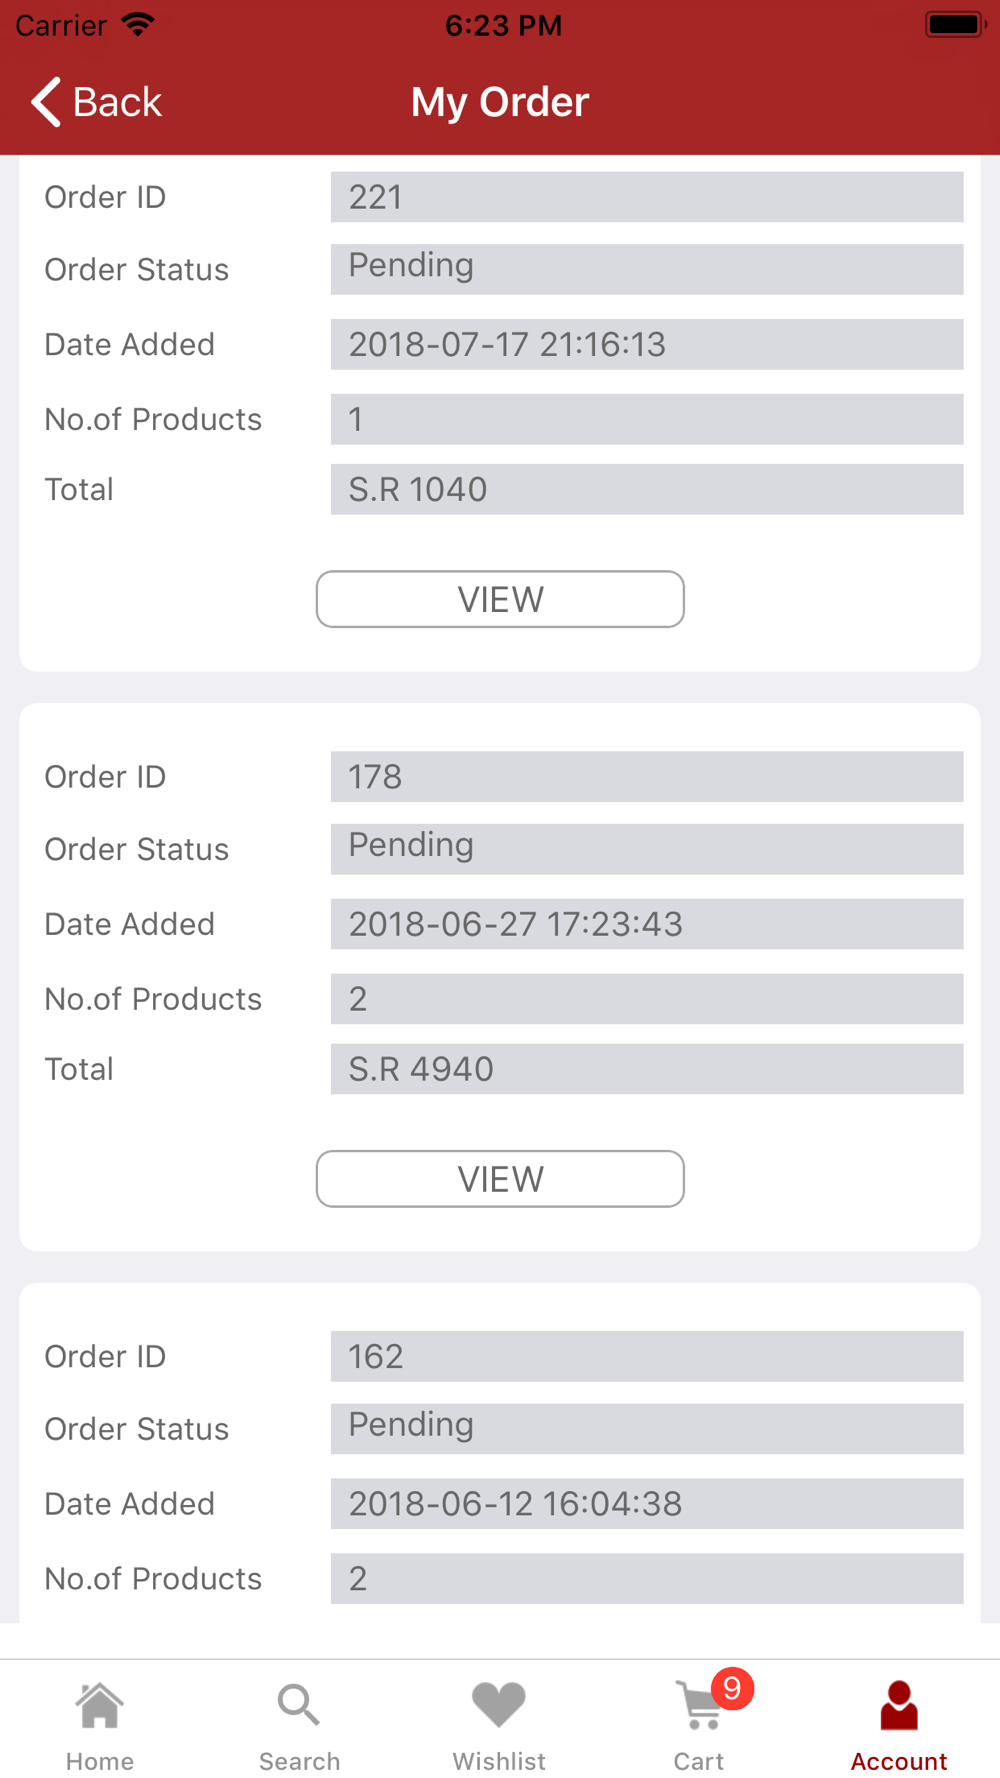The height and width of the screenshot is (1778, 1000).
Task: Select the Account tab label
Action: point(899,1761)
